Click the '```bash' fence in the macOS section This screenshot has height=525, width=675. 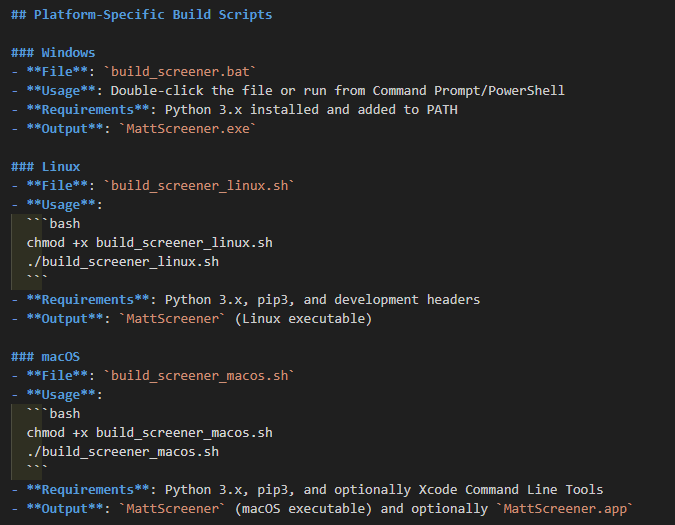(x=53, y=414)
